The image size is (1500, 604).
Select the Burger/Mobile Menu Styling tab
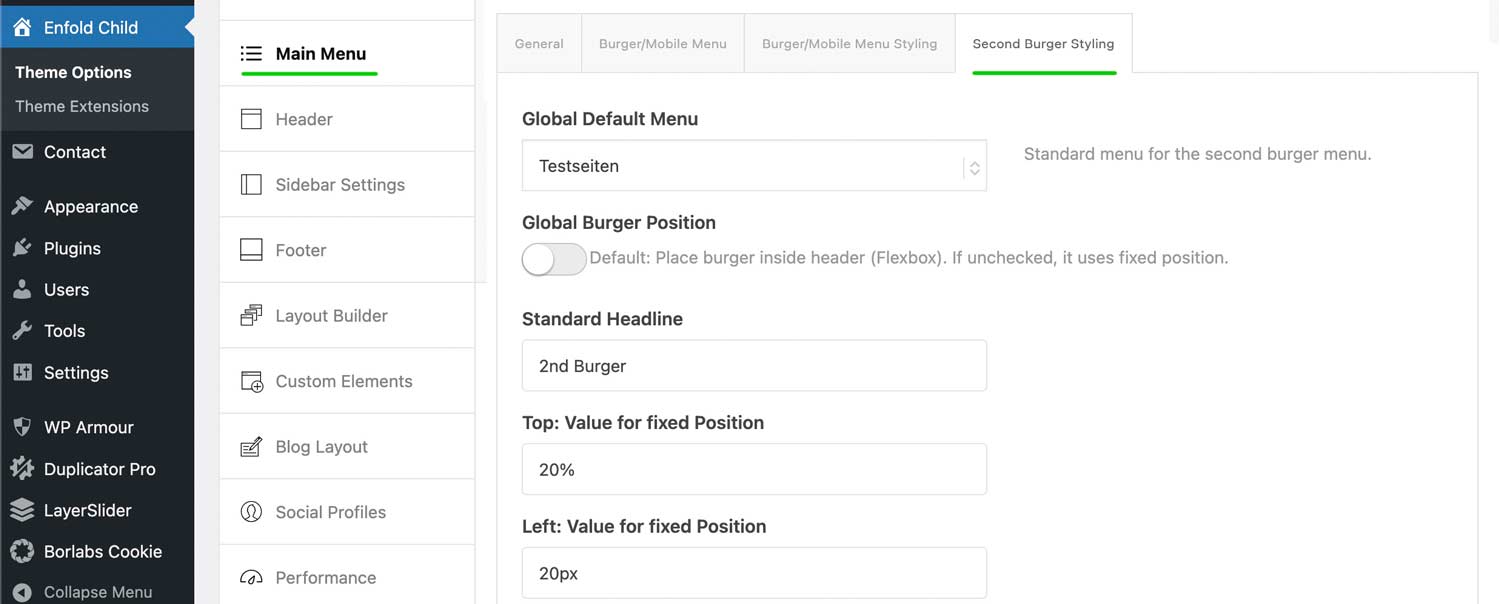tap(849, 44)
